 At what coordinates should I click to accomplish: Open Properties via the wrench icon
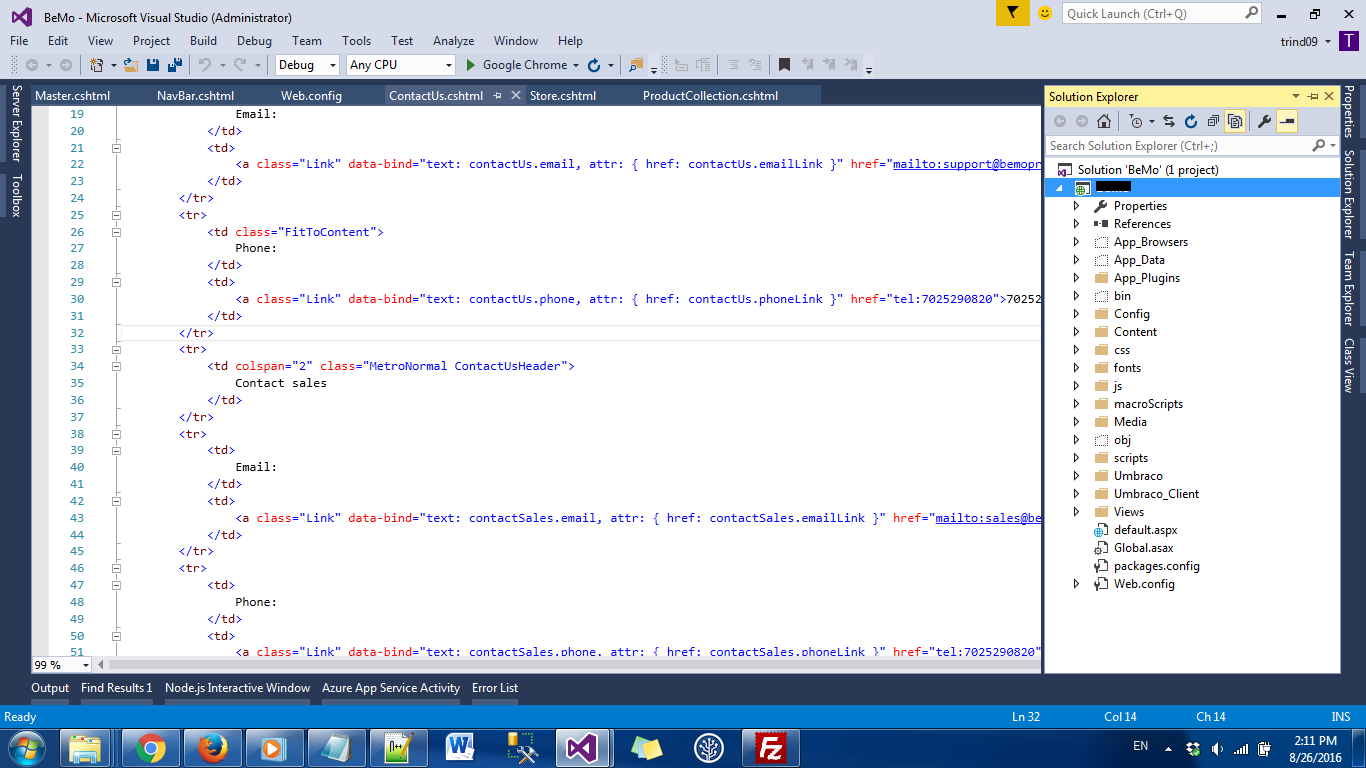coord(1264,121)
